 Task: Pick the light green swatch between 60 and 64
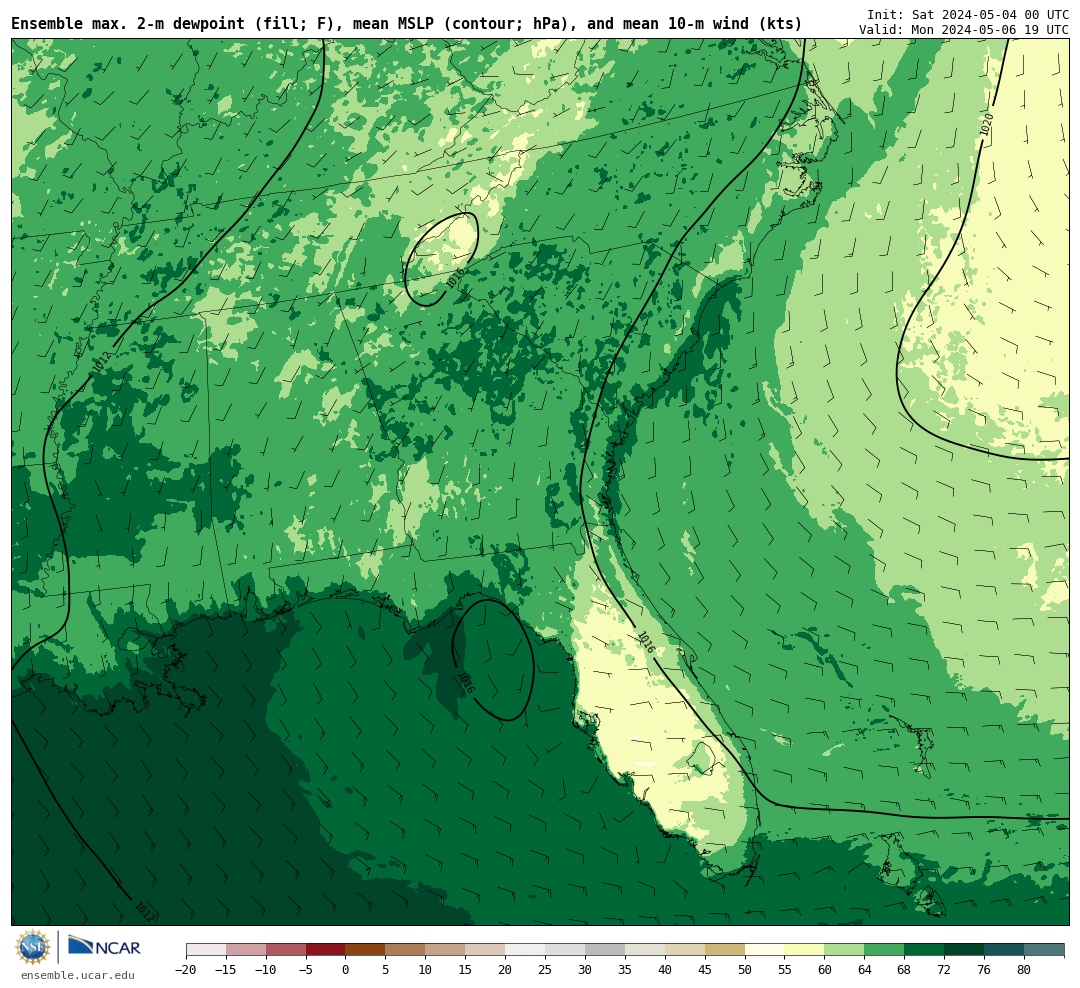pyautogui.click(x=845, y=950)
